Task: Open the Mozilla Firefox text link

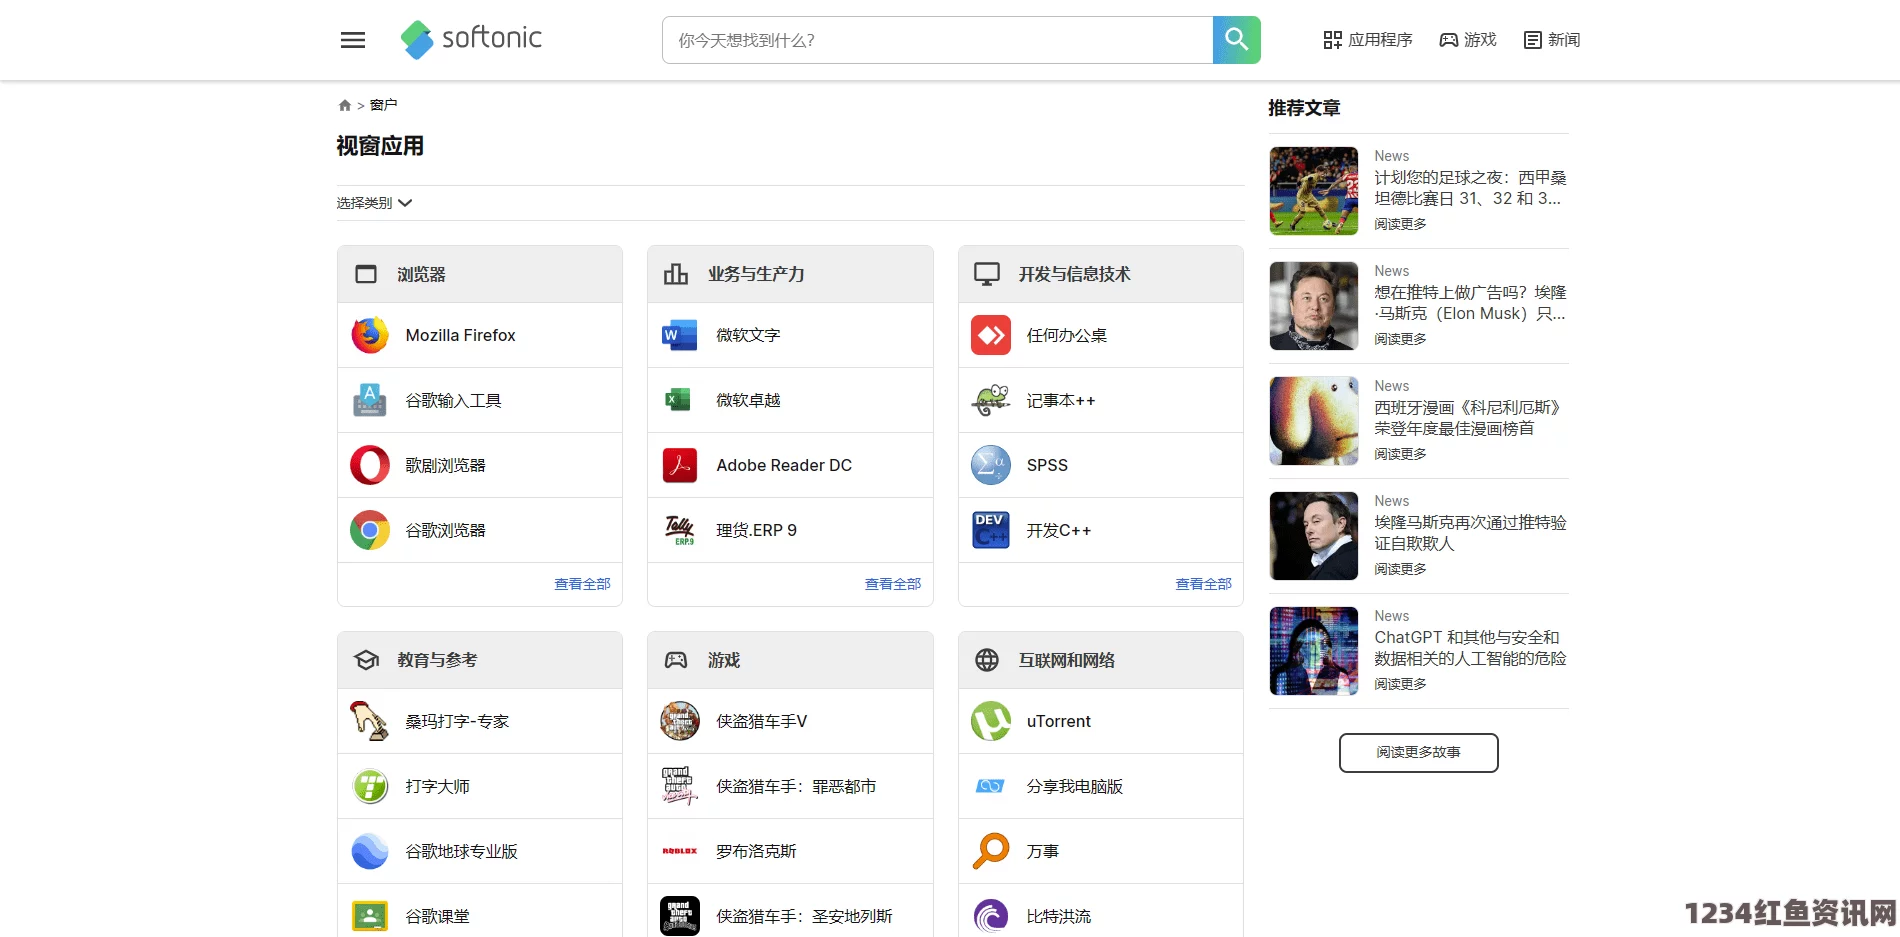Action: click(x=460, y=335)
